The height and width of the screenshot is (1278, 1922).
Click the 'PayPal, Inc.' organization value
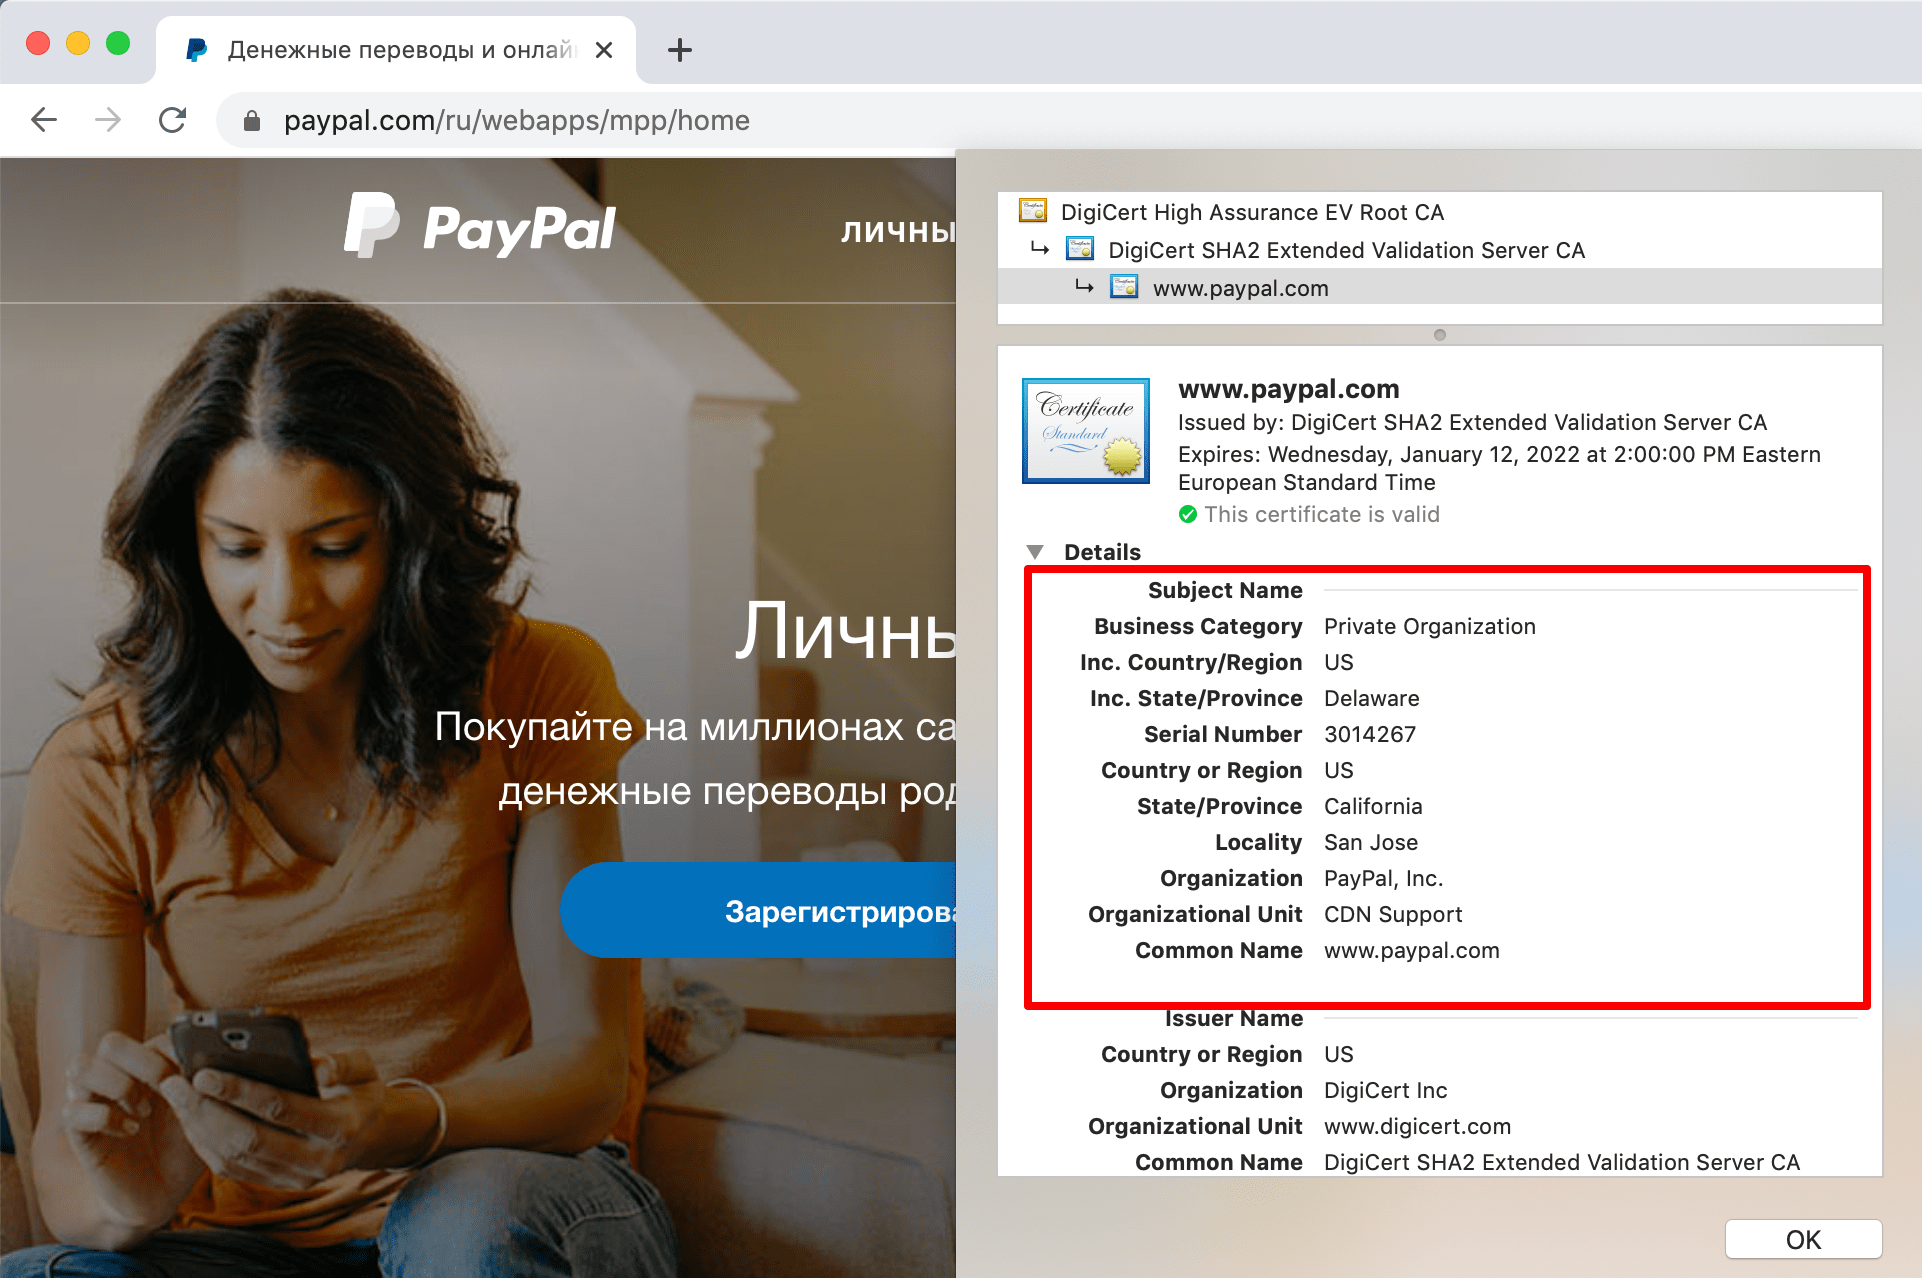[x=1384, y=878]
